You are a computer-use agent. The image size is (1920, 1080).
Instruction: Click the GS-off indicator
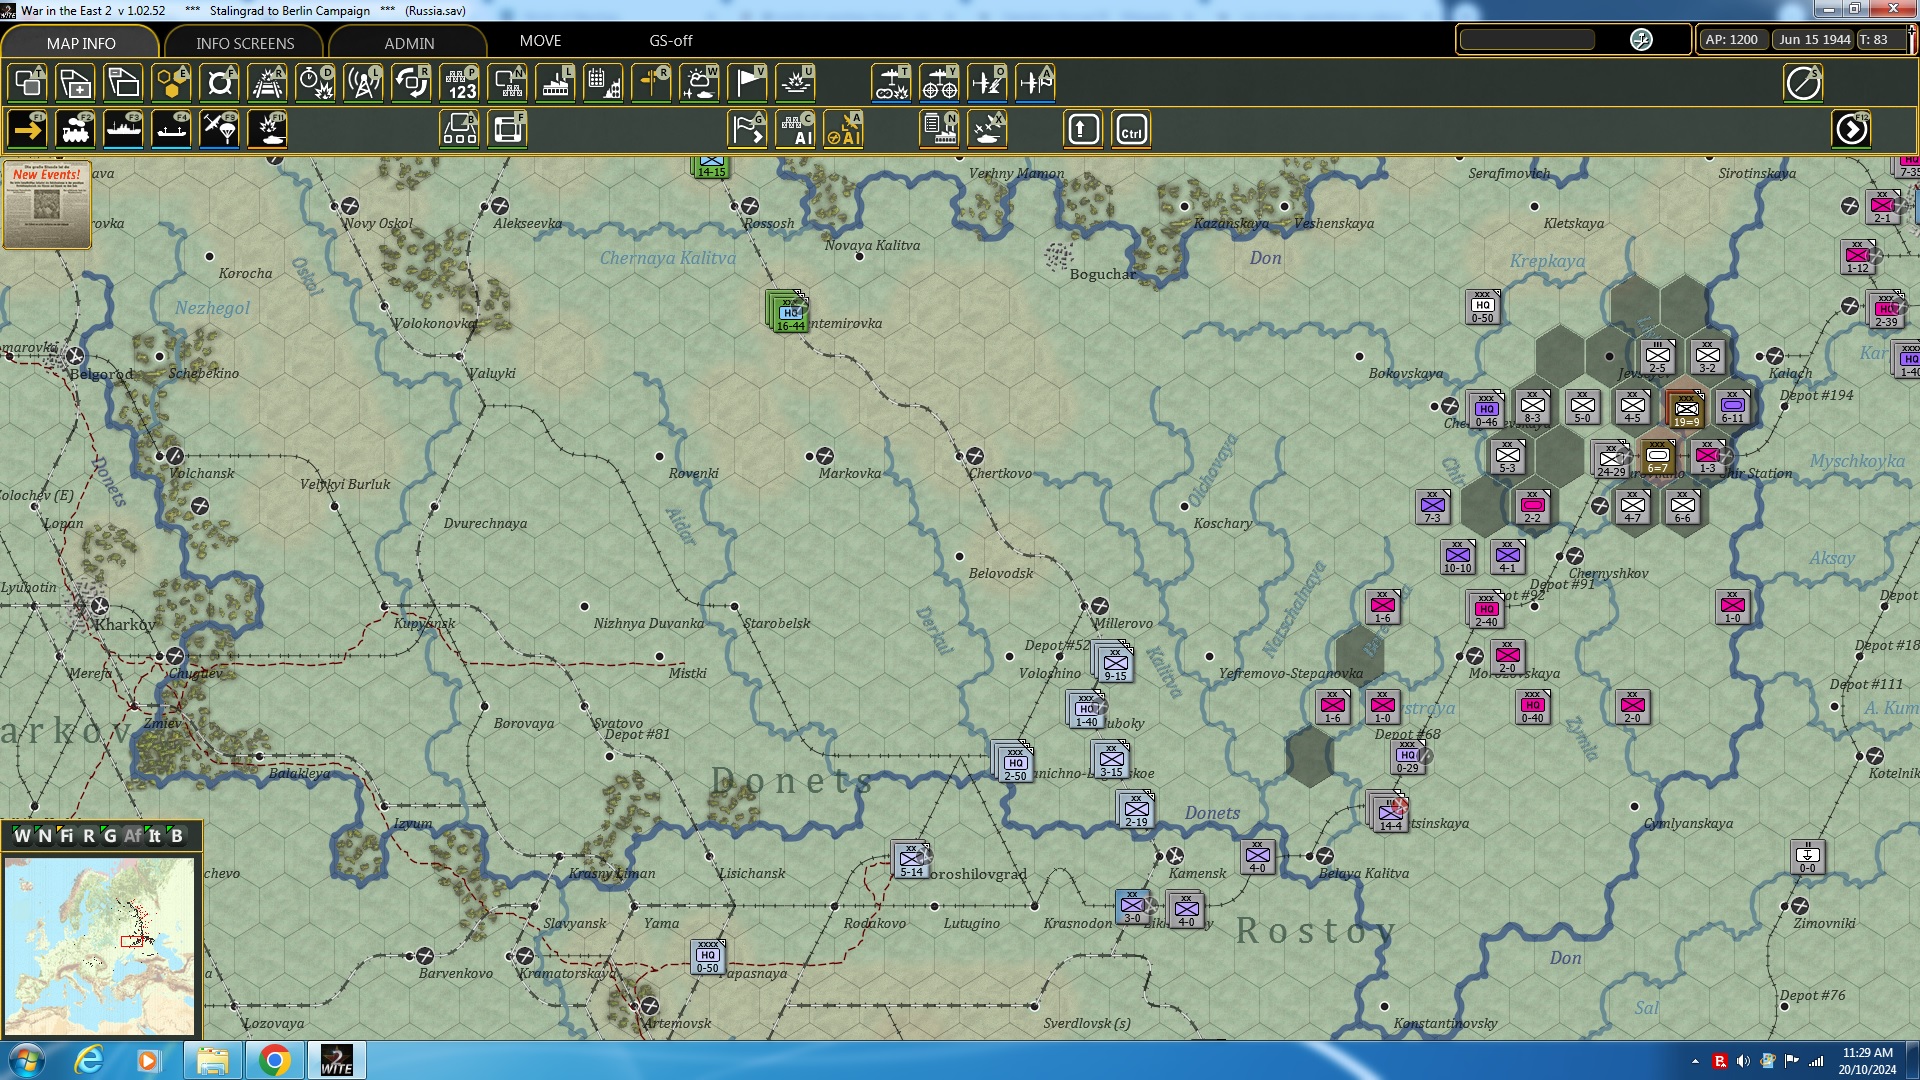coord(670,41)
